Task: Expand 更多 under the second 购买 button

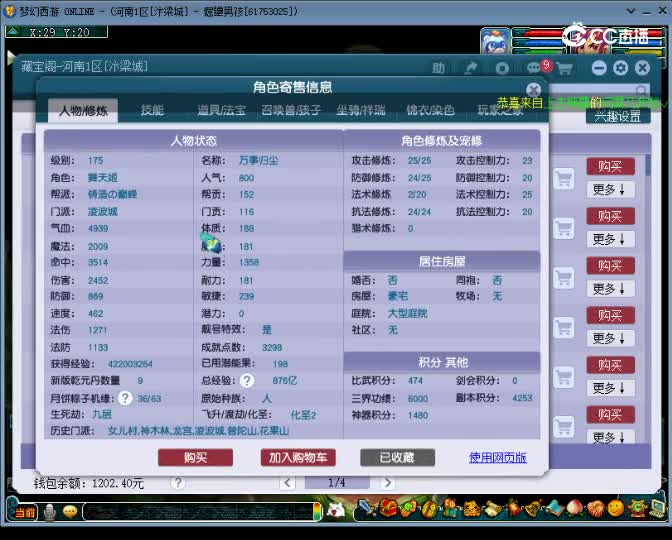Action: point(610,239)
